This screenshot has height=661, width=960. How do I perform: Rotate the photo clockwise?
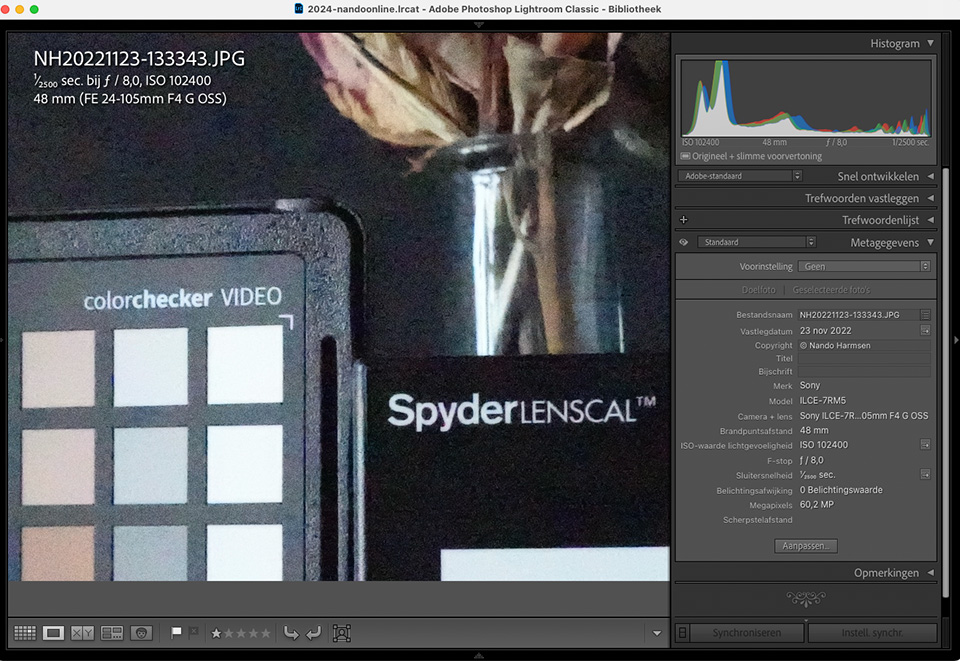(313, 633)
